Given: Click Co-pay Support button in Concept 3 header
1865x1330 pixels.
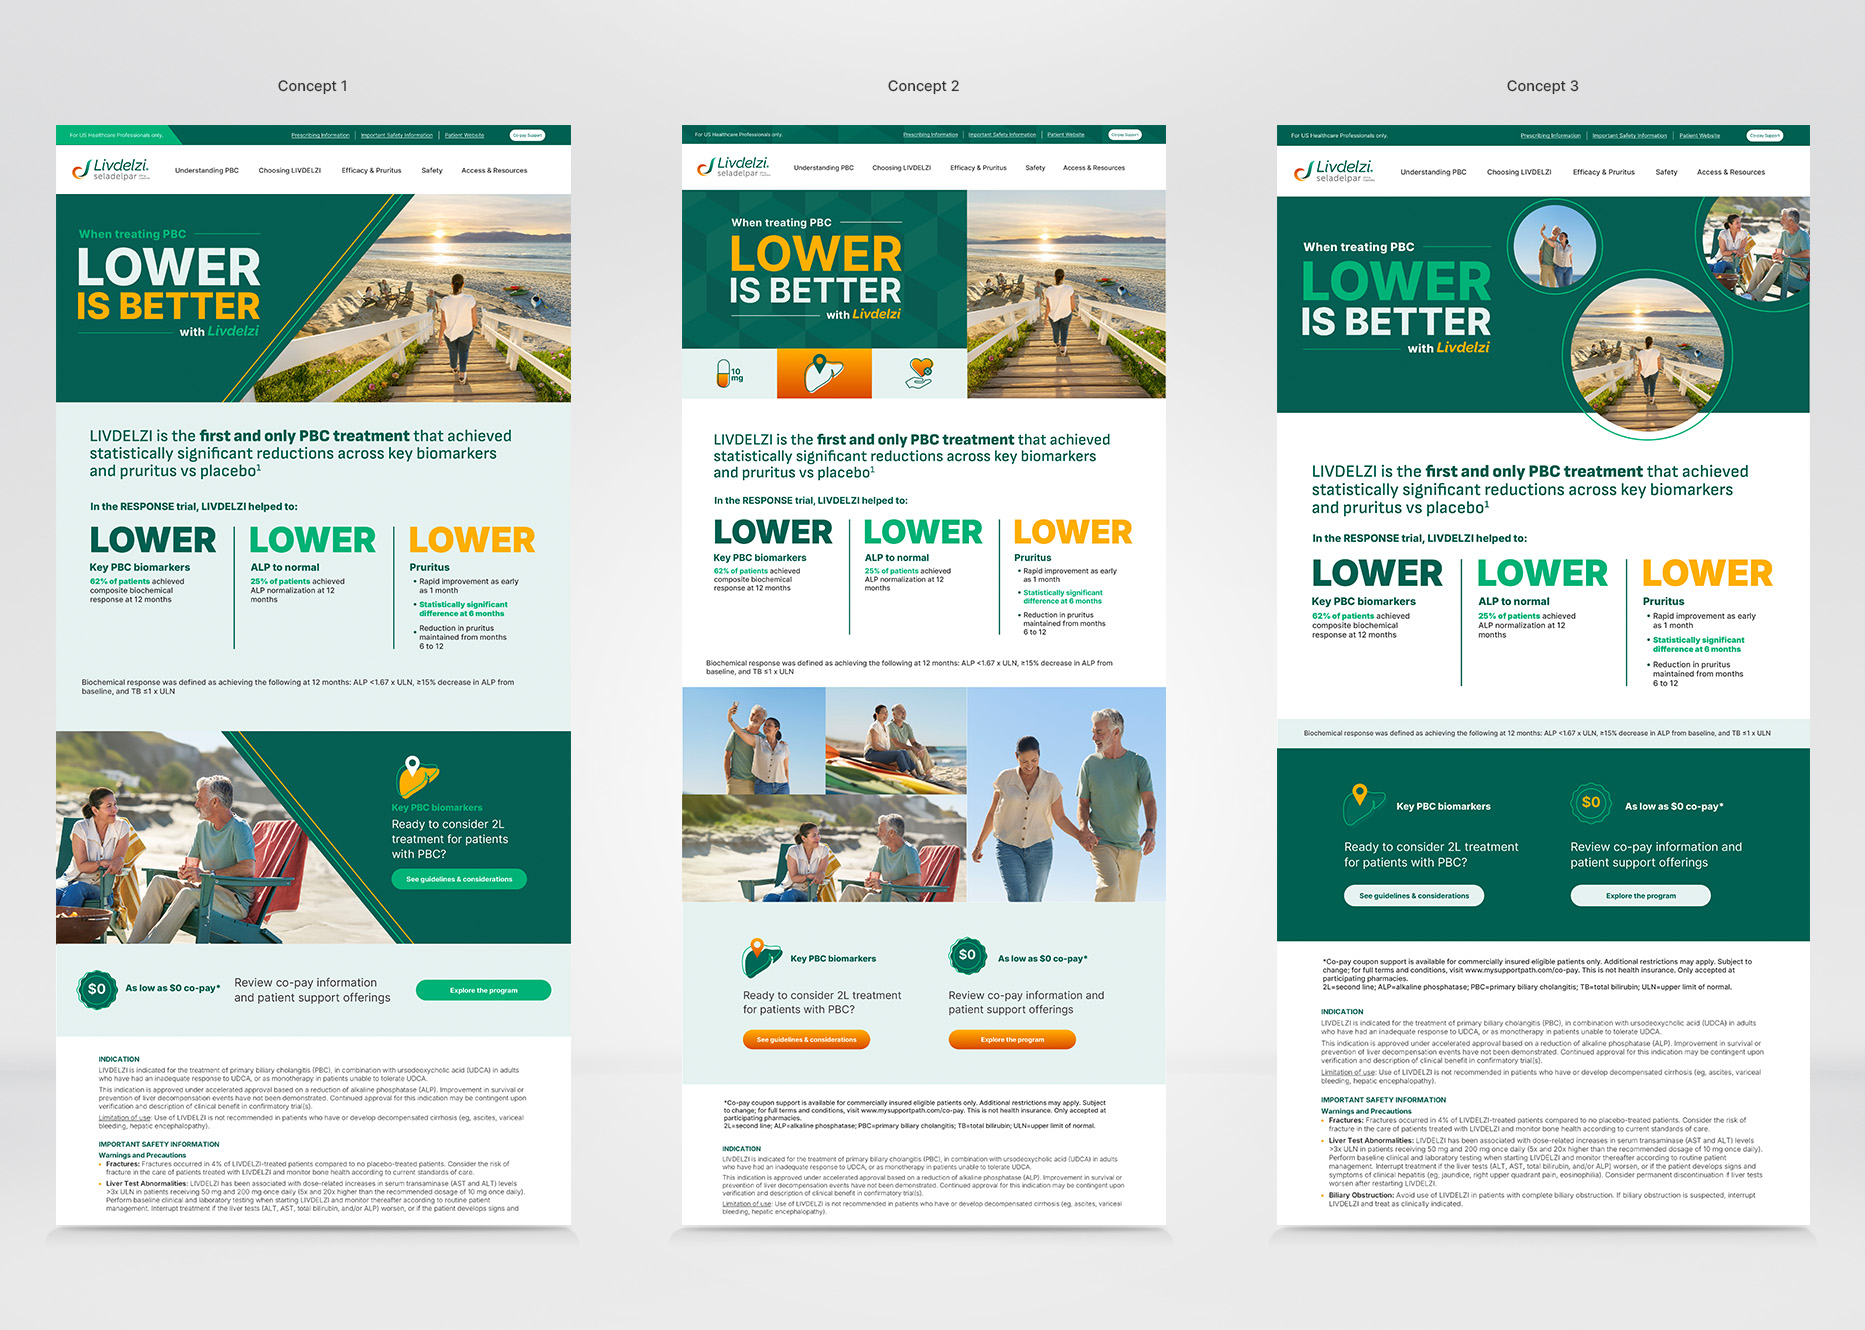Looking at the screenshot, I should [1765, 135].
